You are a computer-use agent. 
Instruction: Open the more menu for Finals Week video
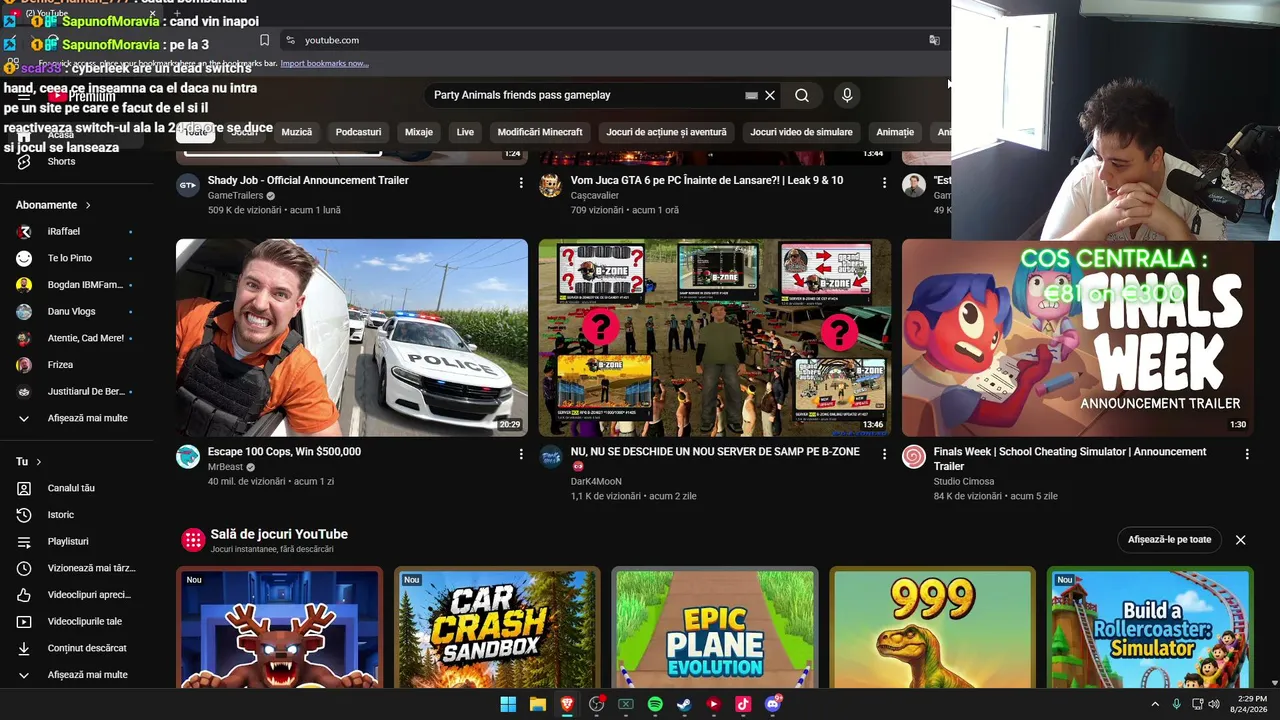click(1247, 454)
